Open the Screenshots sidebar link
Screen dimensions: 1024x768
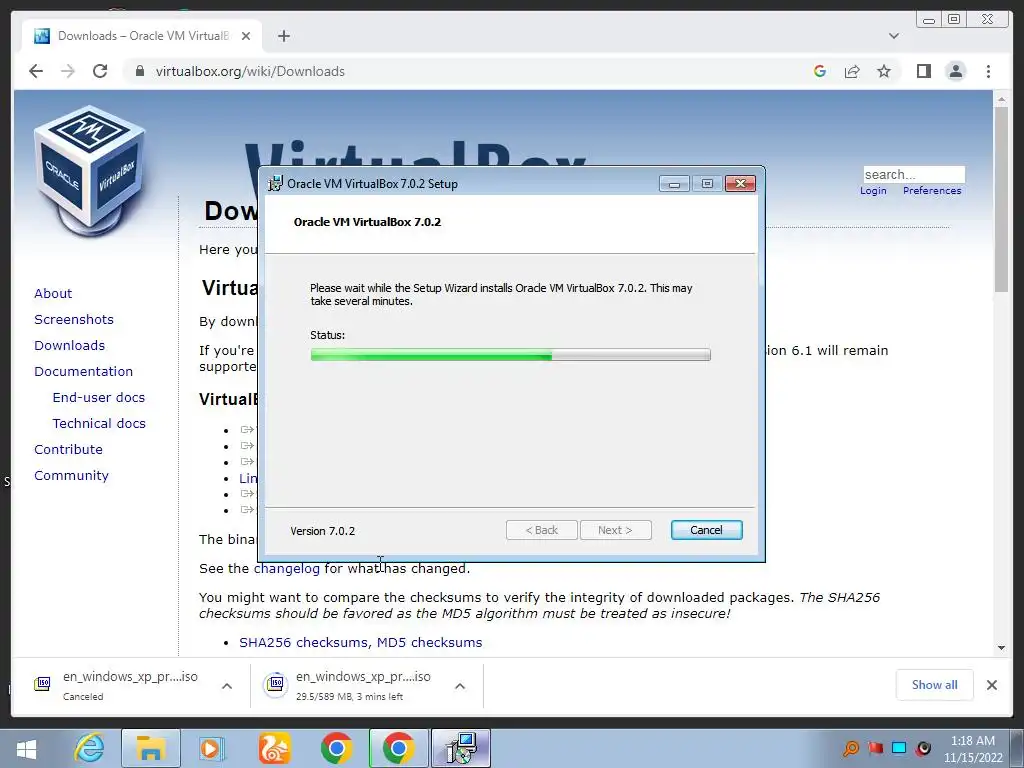coord(74,319)
